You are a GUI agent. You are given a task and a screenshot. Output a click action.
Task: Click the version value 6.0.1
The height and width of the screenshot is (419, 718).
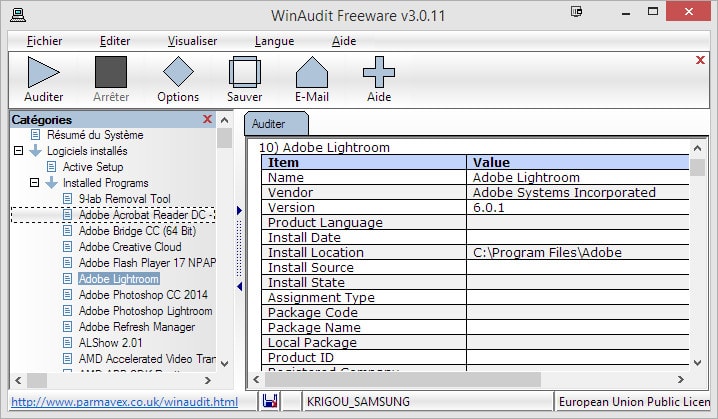488,207
